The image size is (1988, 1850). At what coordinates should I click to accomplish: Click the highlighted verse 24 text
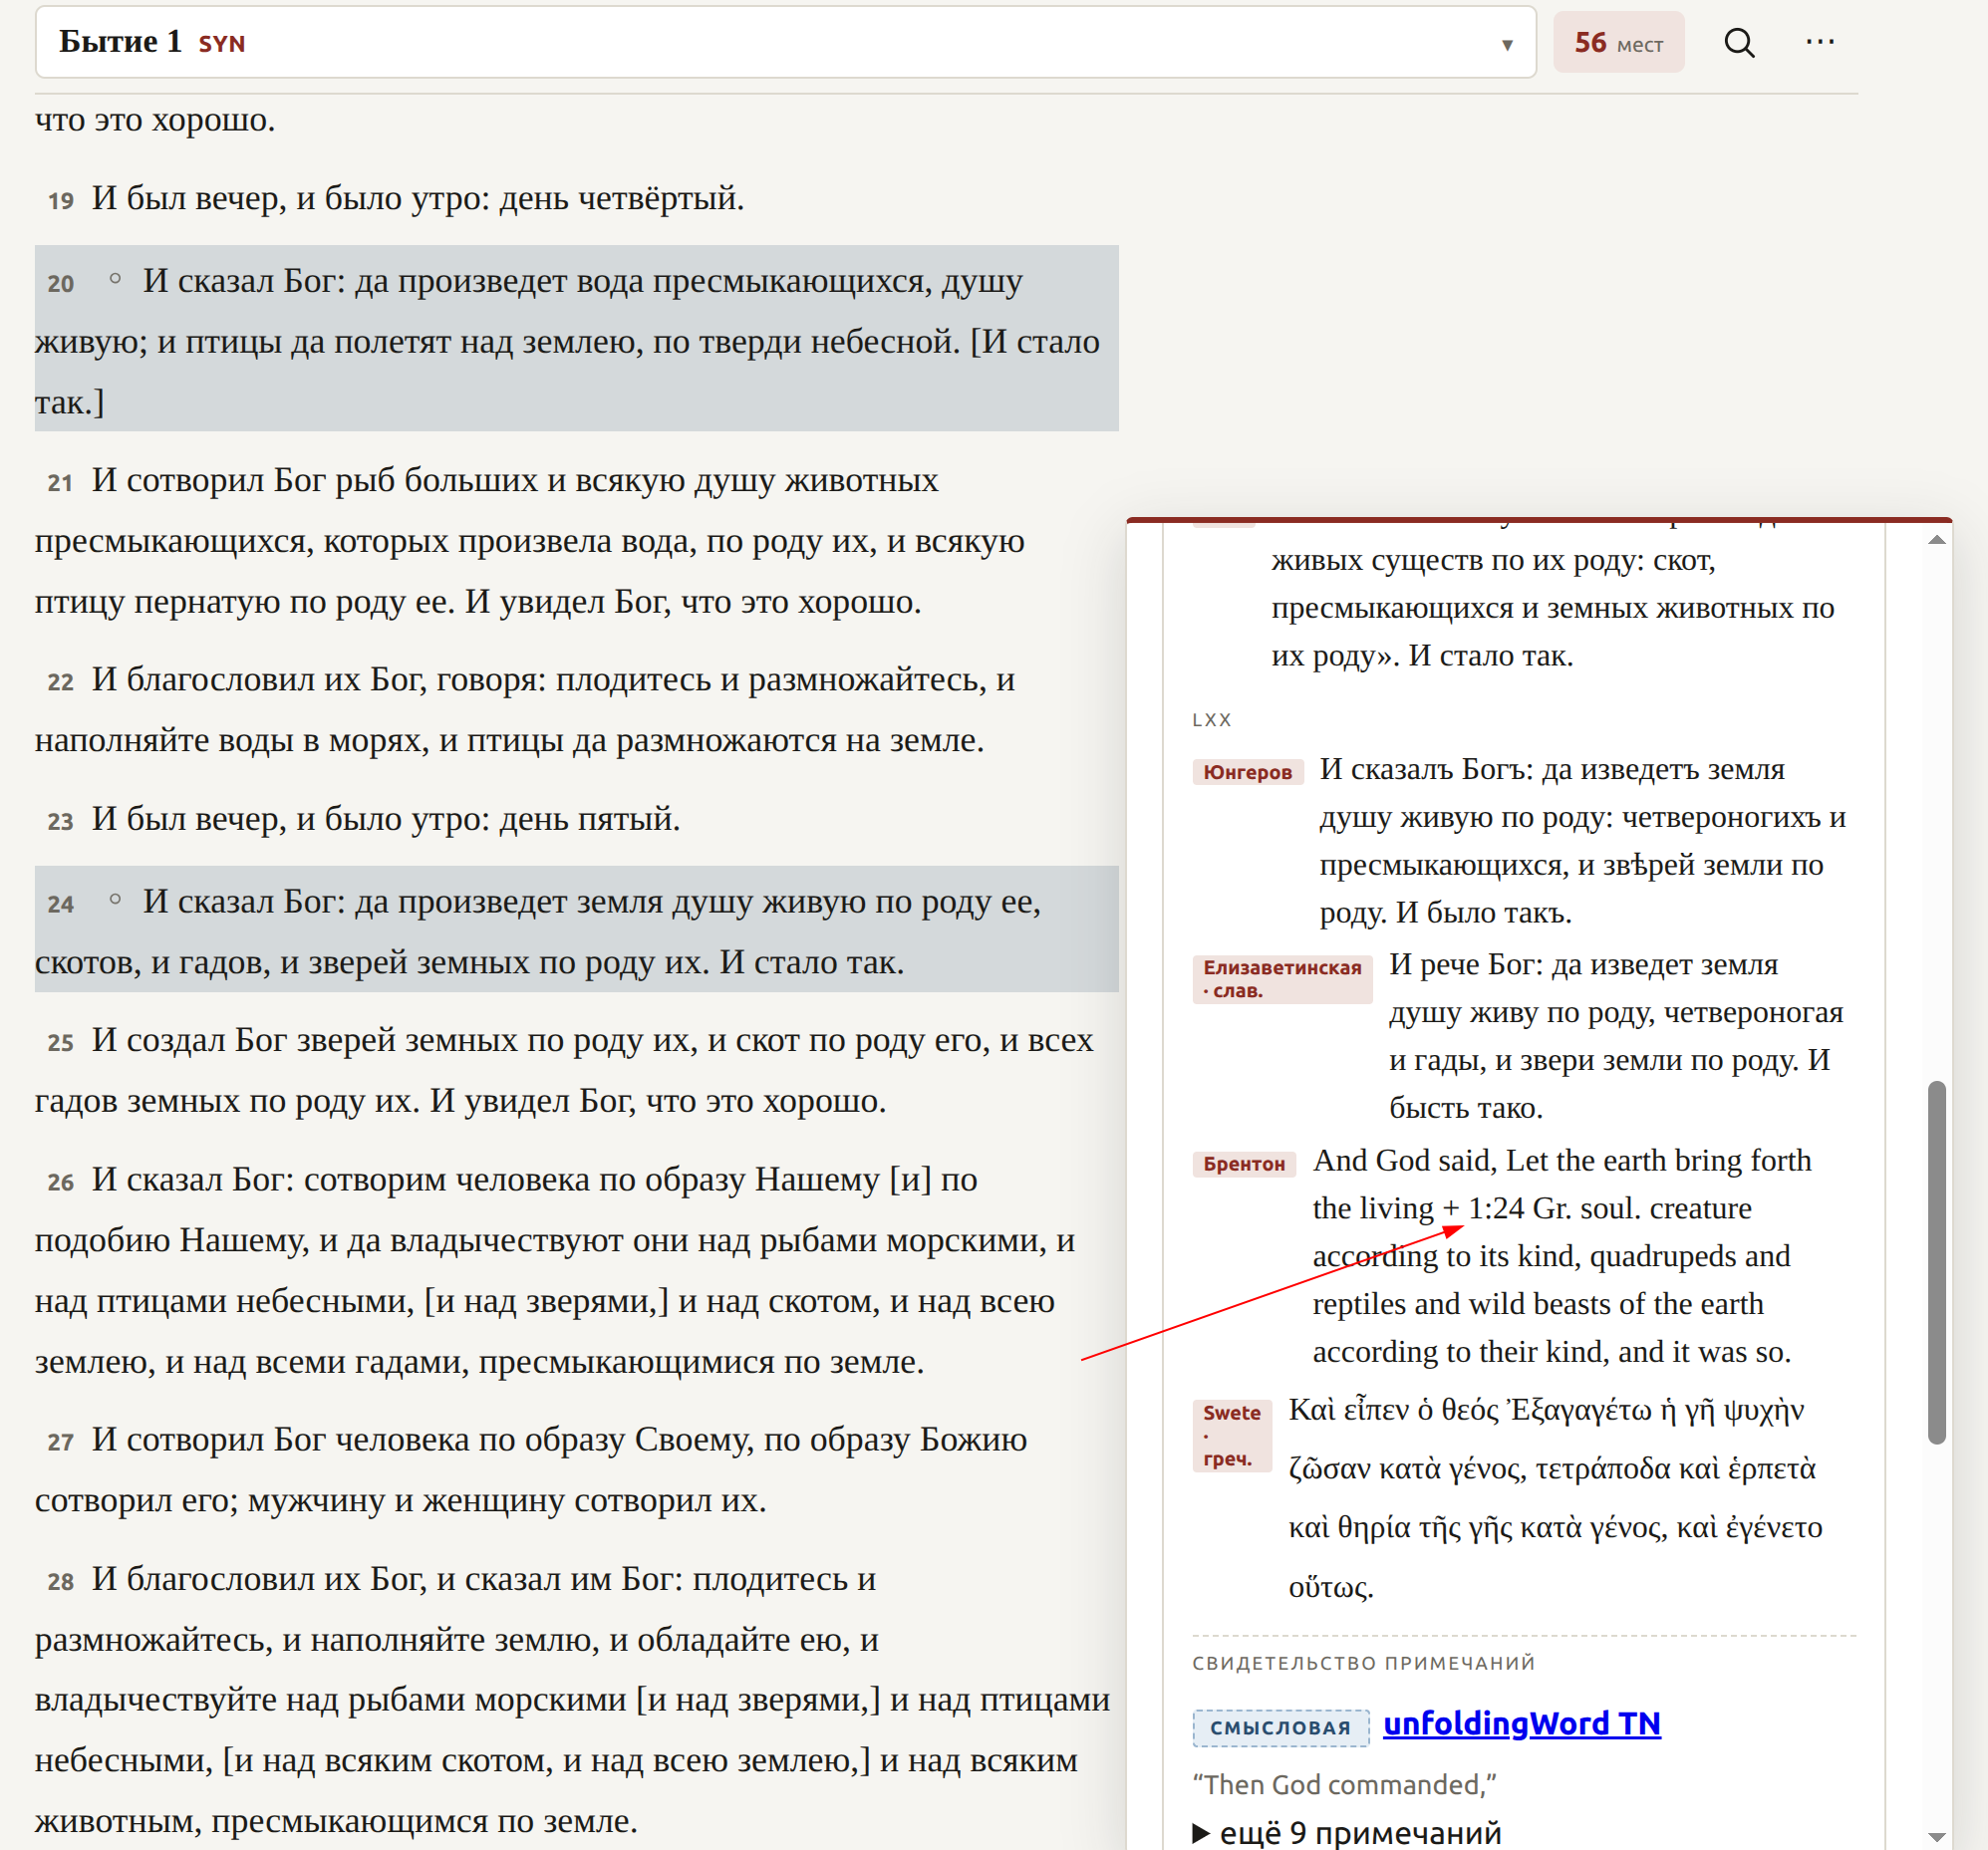(576, 929)
